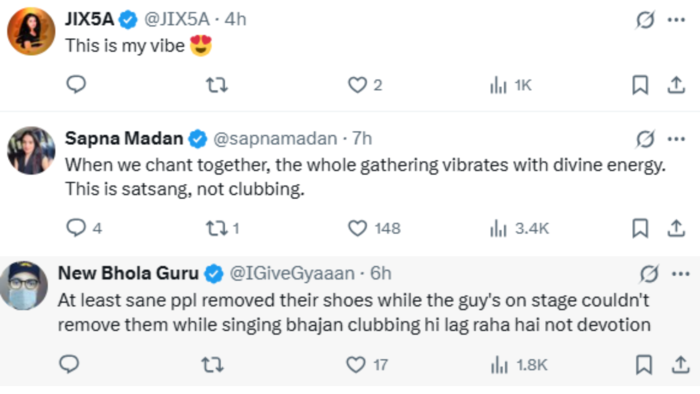Open more options menu on JIX5A tweet
The height and width of the screenshot is (394, 700).
tap(676, 20)
